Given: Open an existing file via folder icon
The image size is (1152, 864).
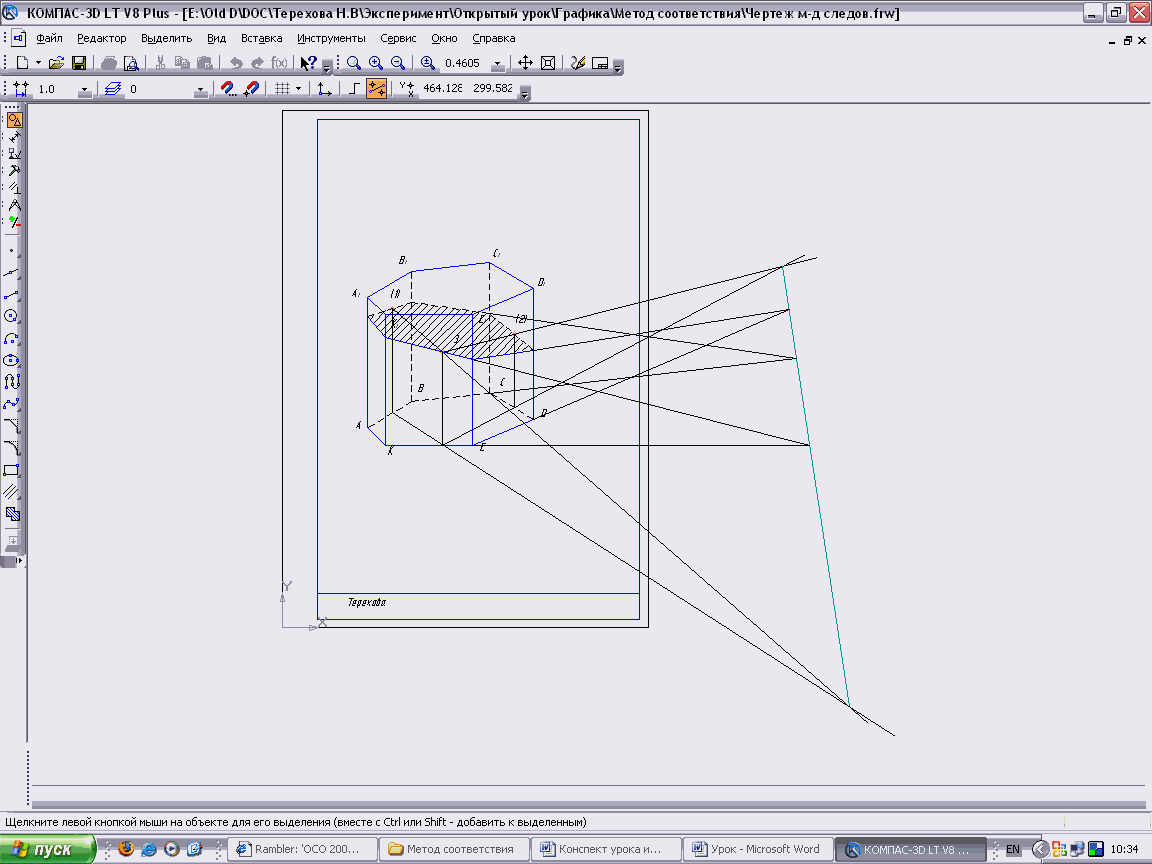Looking at the screenshot, I should tap(57, 63).
